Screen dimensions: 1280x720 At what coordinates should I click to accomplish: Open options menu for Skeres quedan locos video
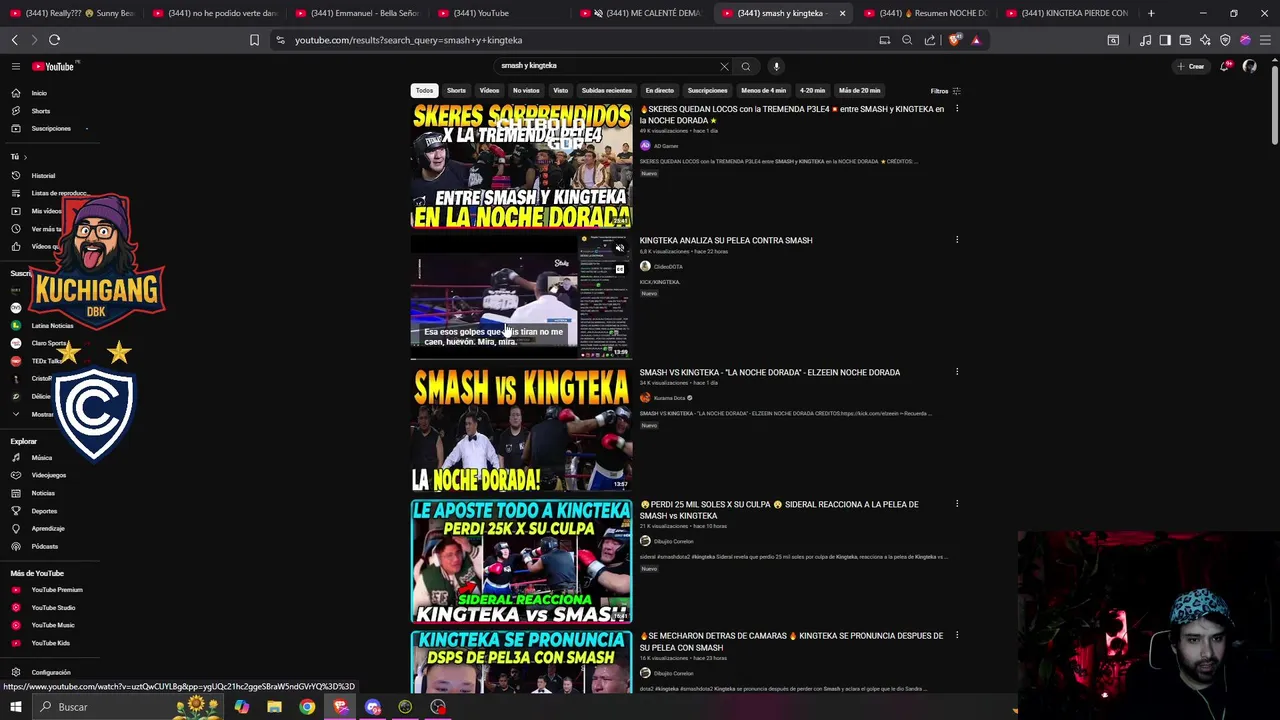tap(957, 108)
